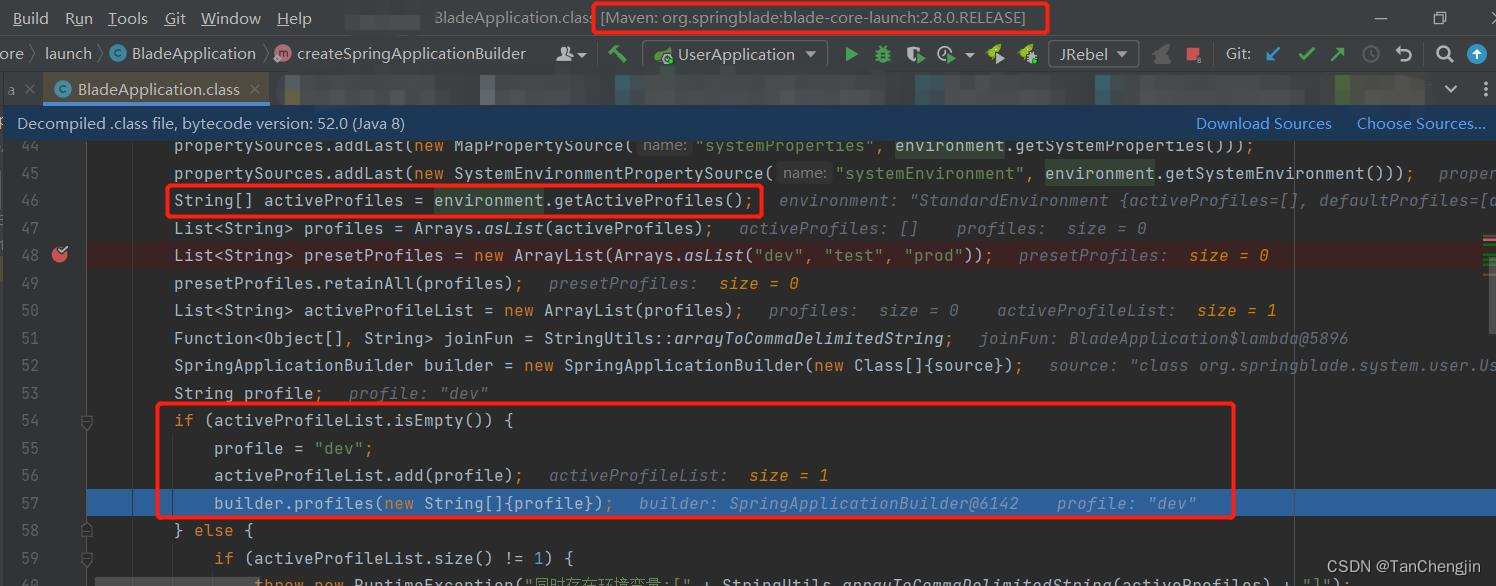Open the Git menu
The height and width of the screenshot is (586, 1496).
(174, 17)
